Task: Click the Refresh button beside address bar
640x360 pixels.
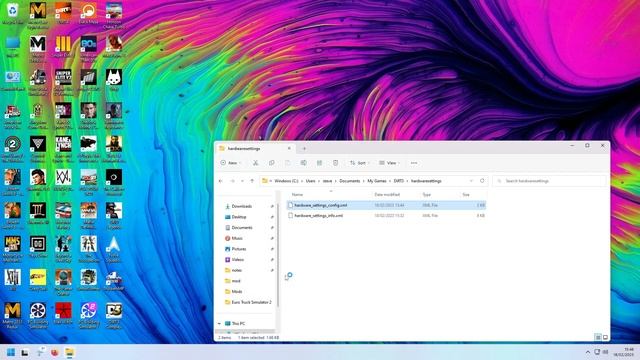Action: tap(482, 181)
